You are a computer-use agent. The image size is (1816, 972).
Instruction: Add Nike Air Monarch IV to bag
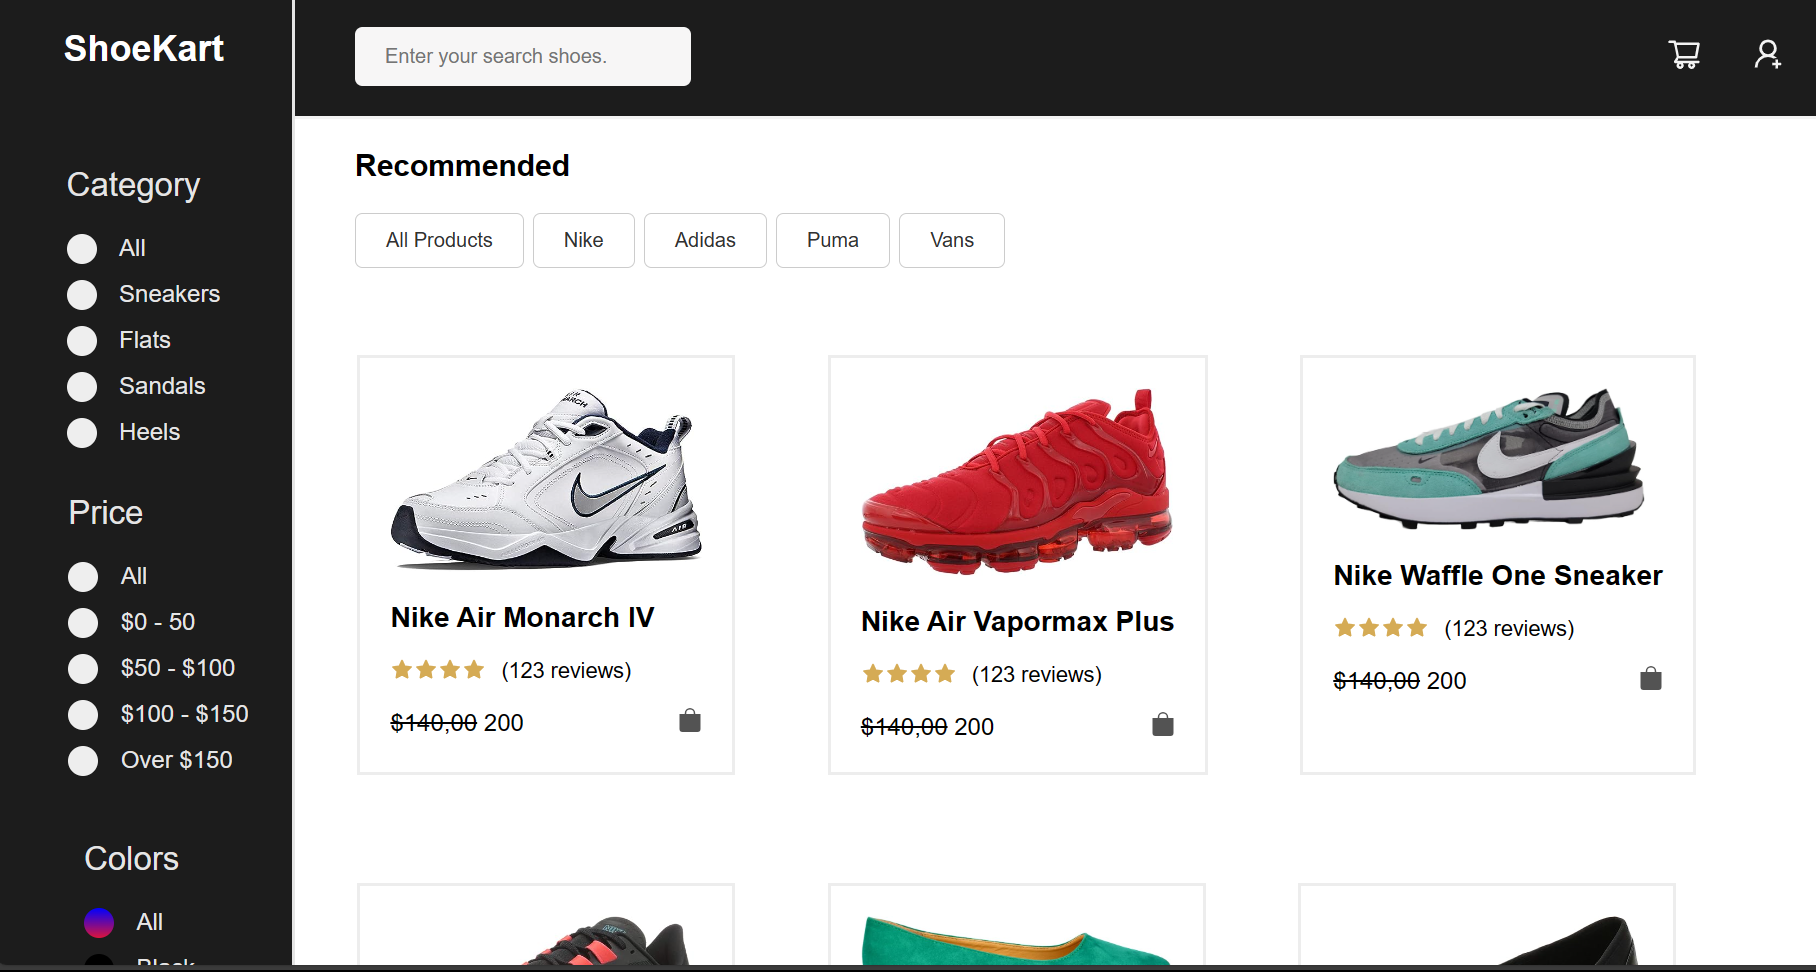pyautogui.click(x=690, y=721)
